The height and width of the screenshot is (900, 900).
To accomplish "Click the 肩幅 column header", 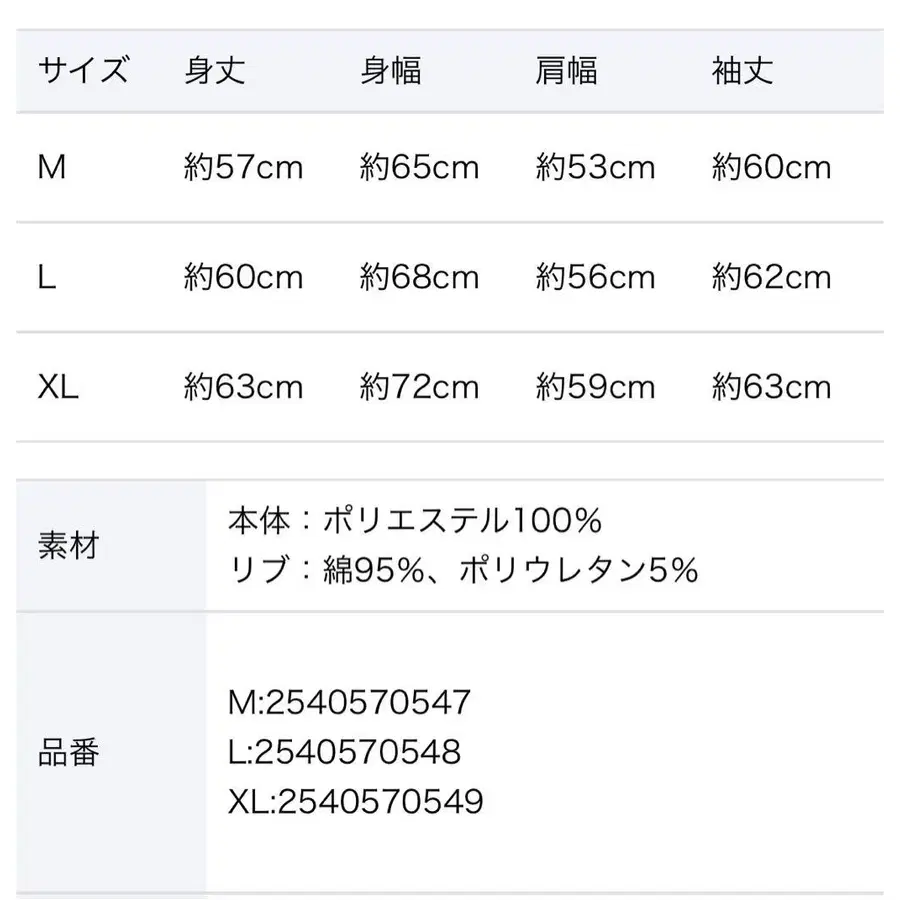I will [x=566, y=71].
